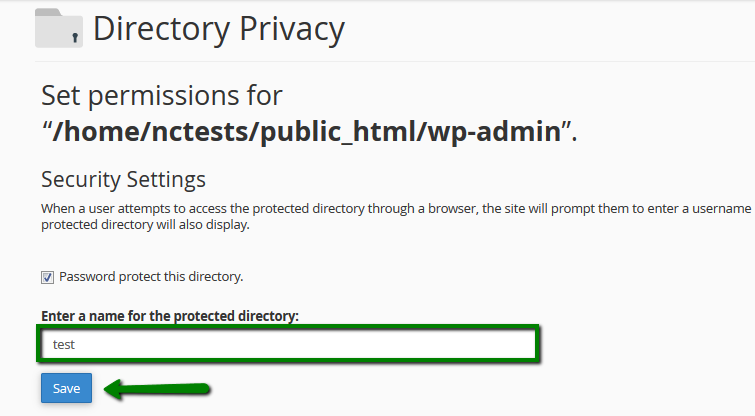
Task: Click the word "test" in the name field
Action: click(x=65, y=345)
